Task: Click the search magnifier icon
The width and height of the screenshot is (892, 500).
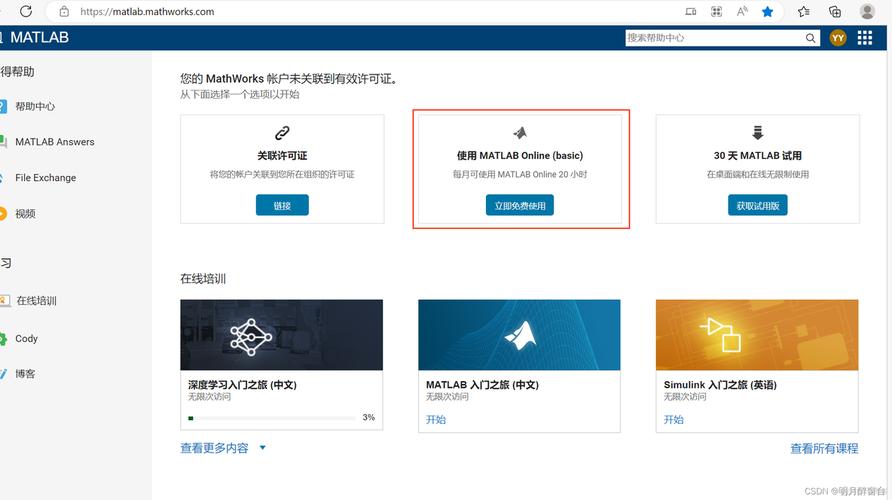Action: click(811, 38)
